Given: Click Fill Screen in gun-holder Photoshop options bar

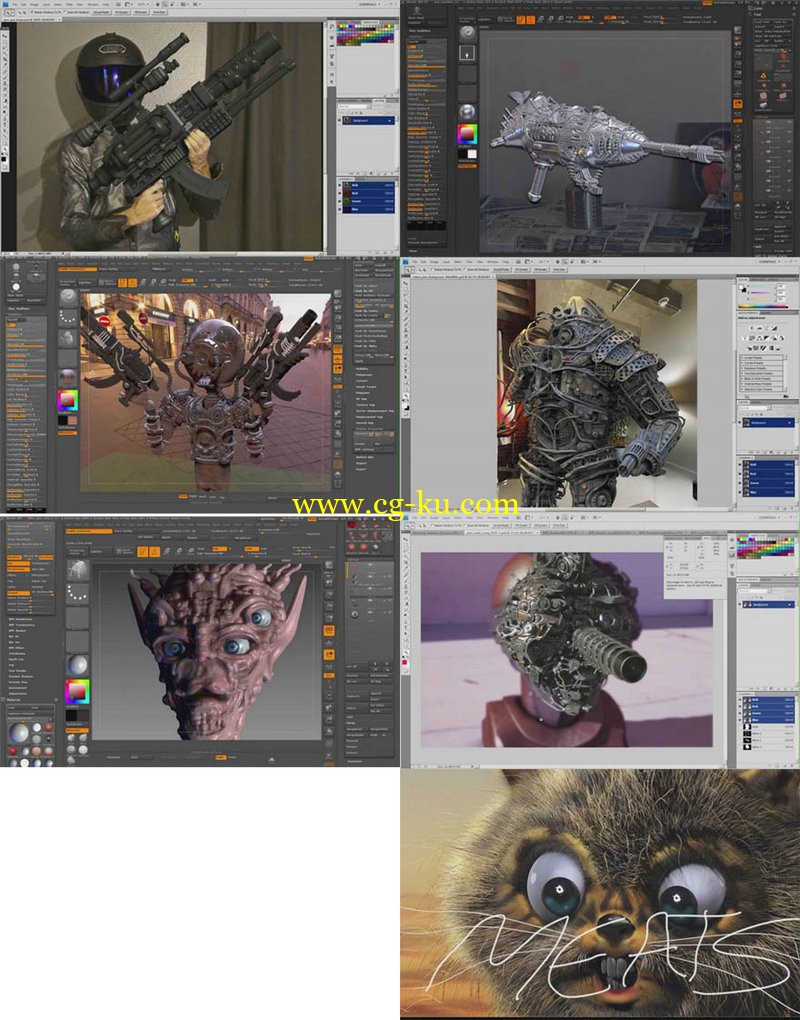Looking at the screenshot, I should coord(140,12).
